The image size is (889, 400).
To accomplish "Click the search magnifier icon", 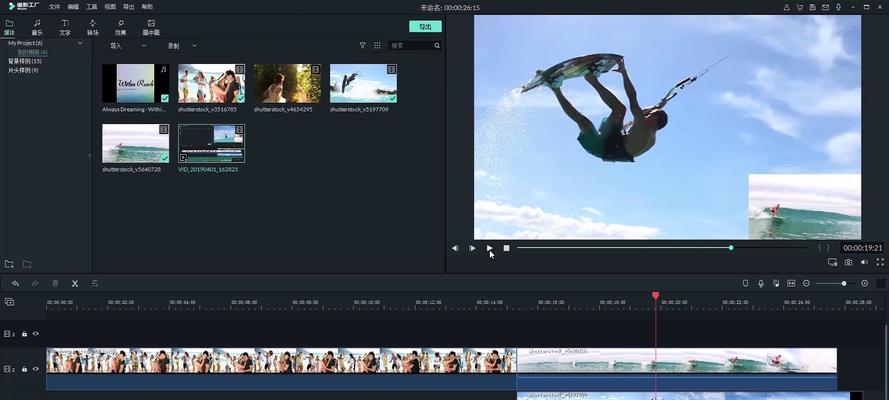I will [x=437, y=45].
